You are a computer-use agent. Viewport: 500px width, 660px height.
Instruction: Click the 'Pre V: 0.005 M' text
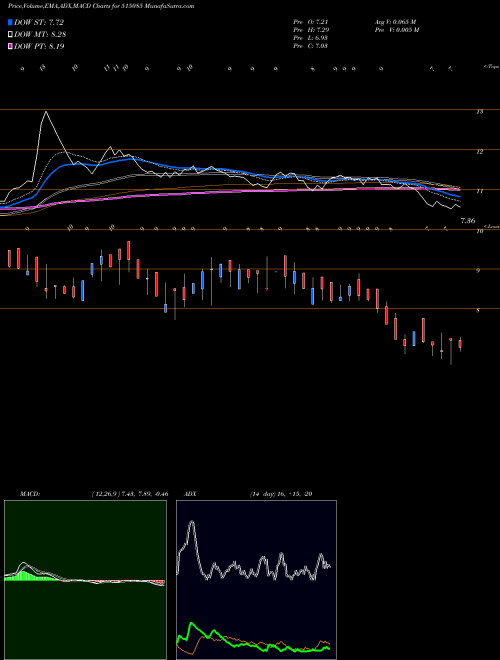tap(396, 30)
